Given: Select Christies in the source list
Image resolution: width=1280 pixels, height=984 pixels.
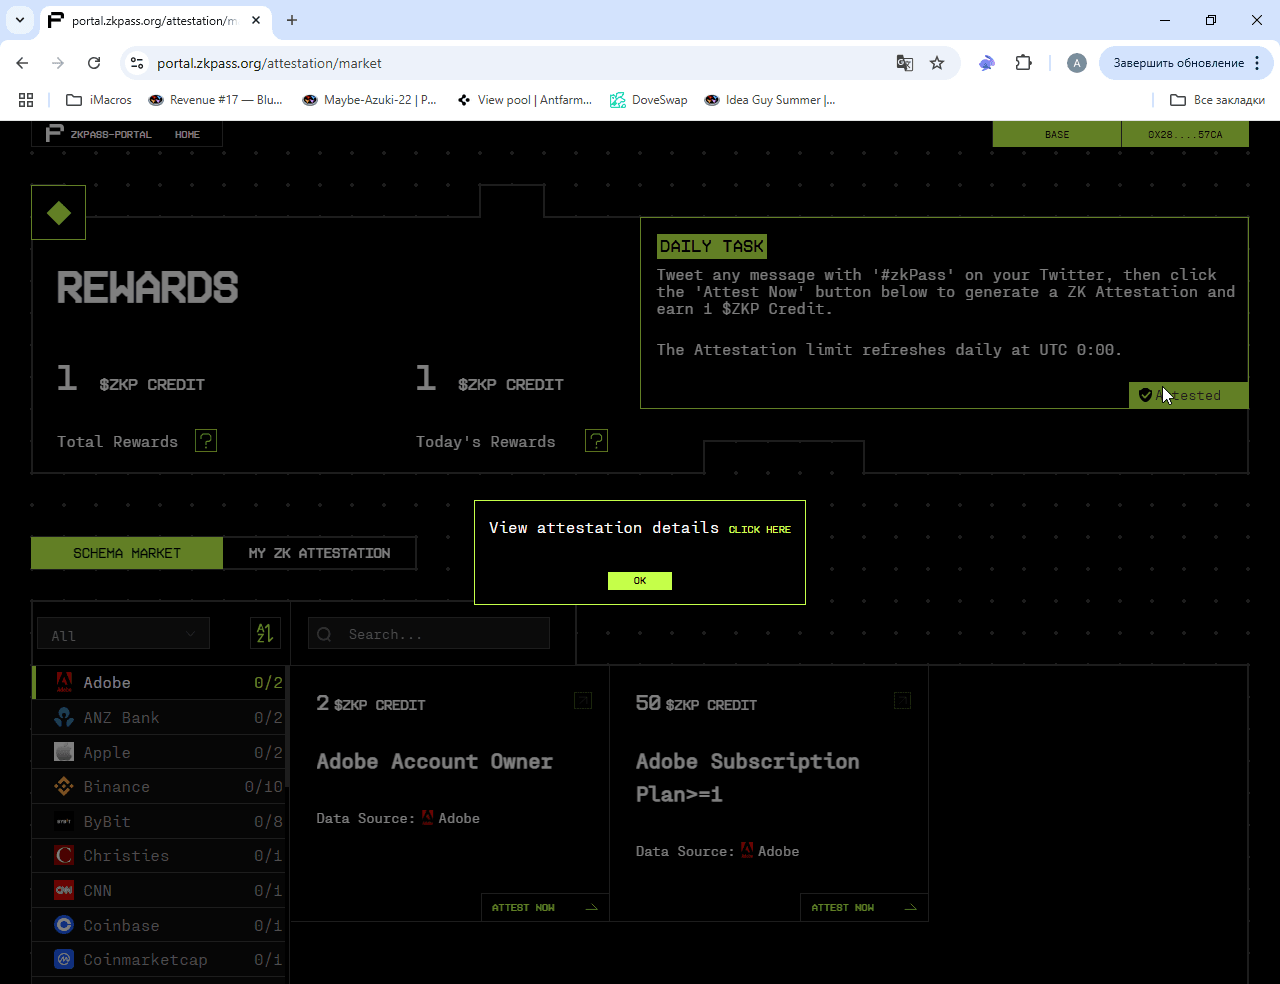Looking at the screenshot, I should [x=159, y=856].
